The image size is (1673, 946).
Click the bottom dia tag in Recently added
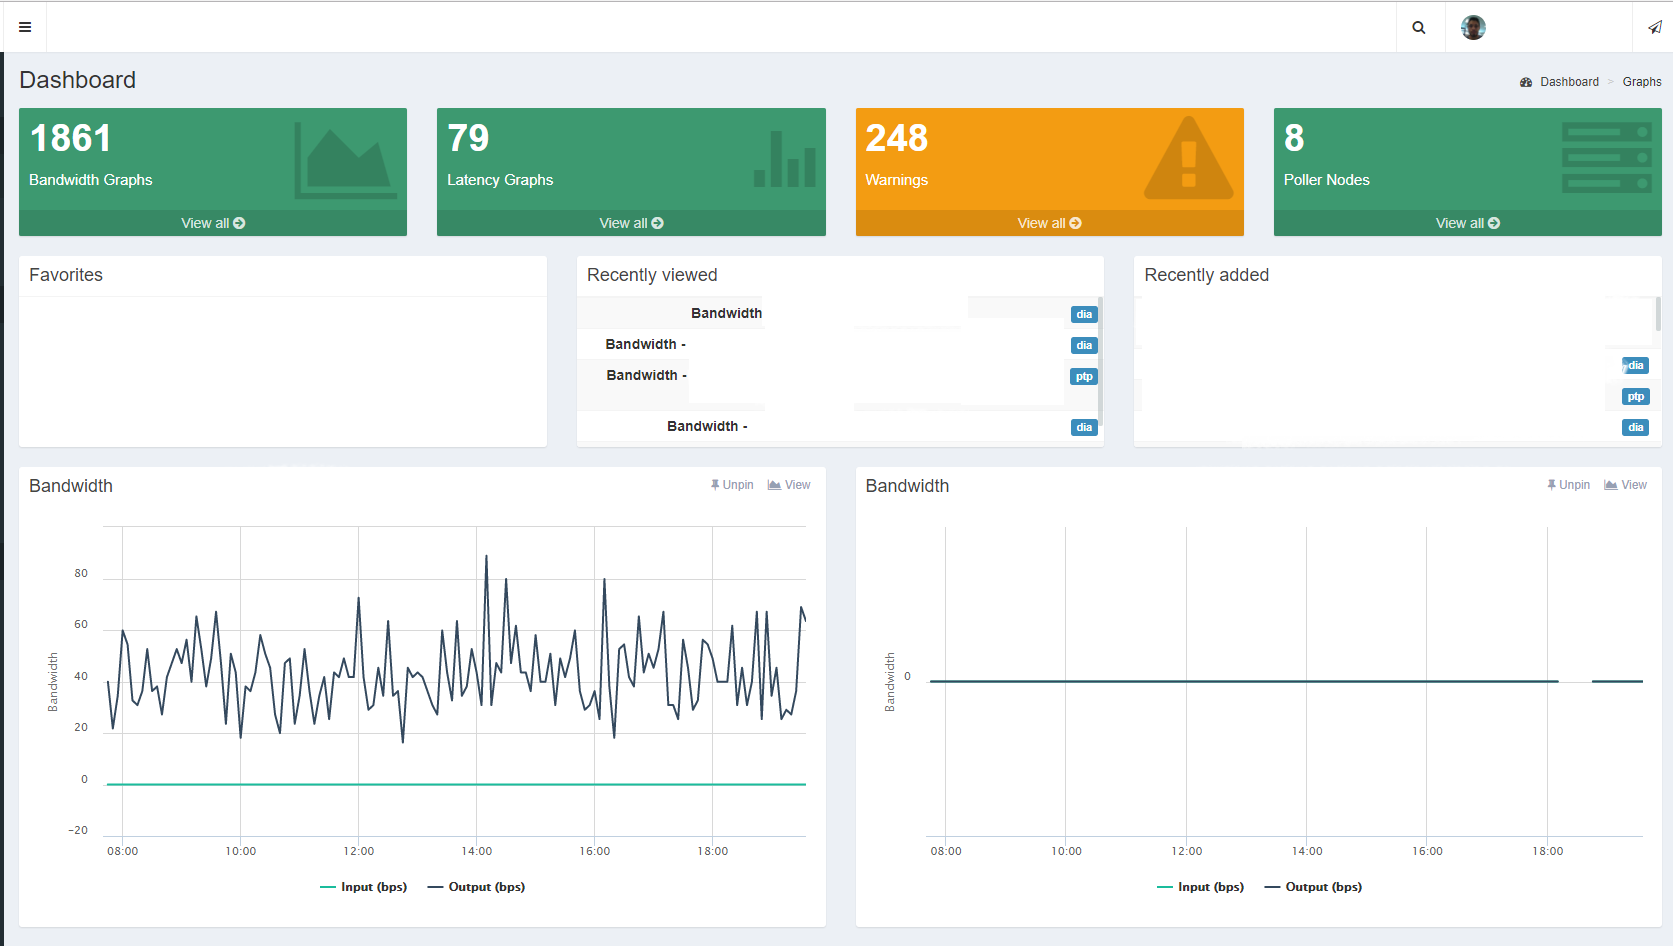1636,428
